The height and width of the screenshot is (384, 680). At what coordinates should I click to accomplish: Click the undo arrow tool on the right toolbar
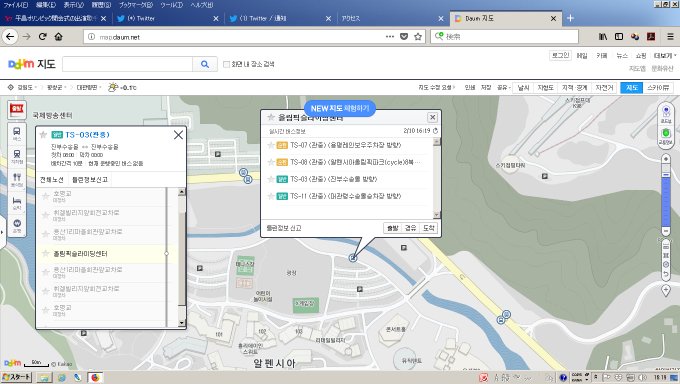click(666, 274)
